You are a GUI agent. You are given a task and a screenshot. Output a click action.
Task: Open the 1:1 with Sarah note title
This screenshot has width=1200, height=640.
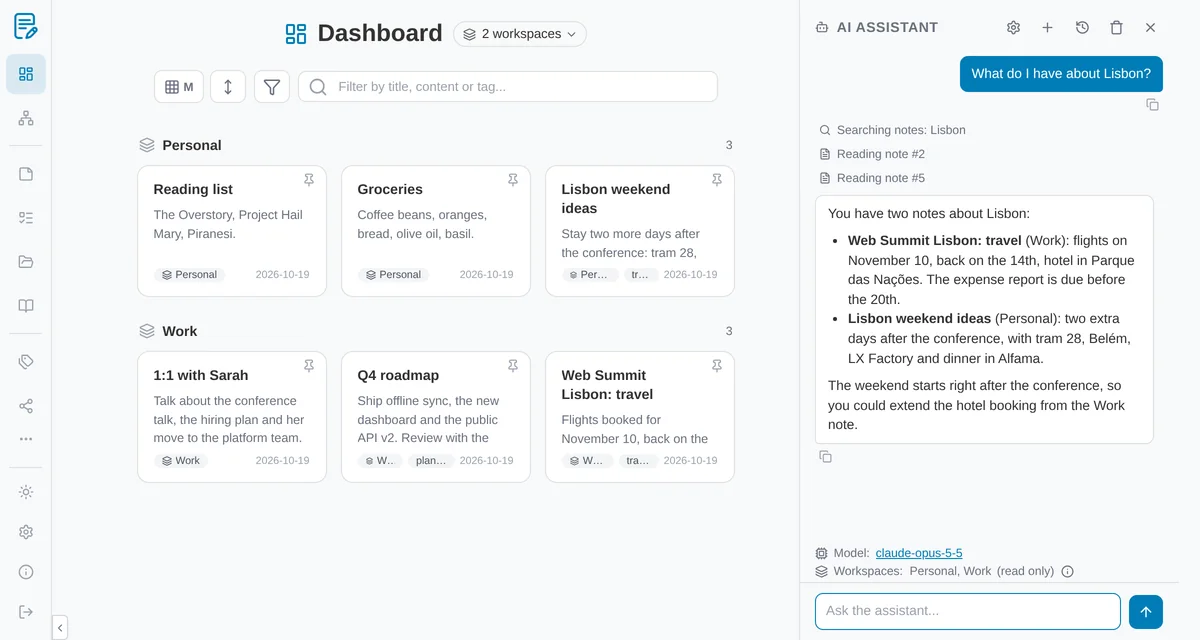(x=201, y=375)
